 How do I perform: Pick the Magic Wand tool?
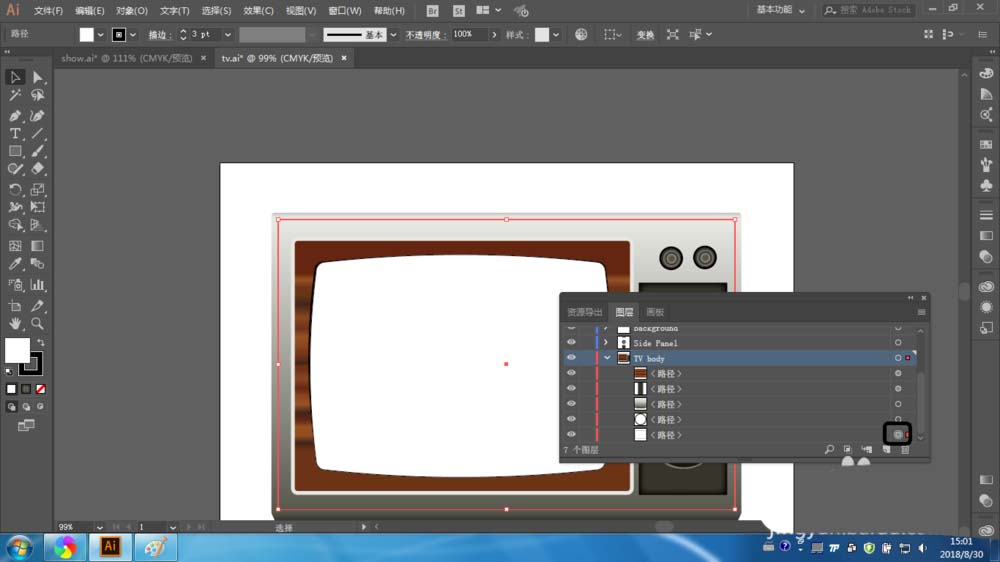coord(15,96)
